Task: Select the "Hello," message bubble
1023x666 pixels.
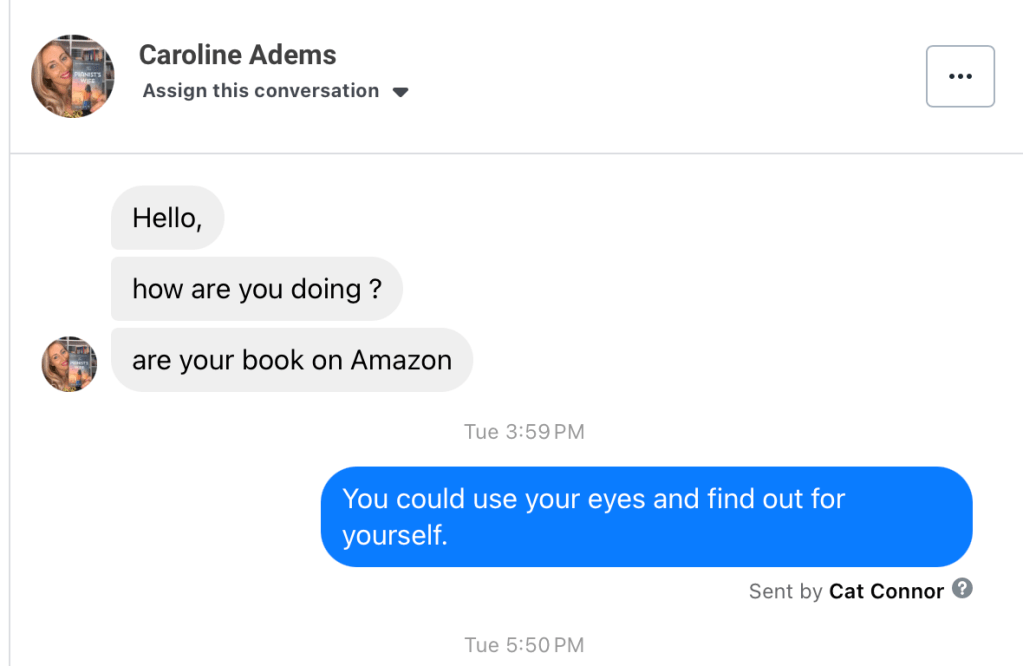Action: point(167,218)
